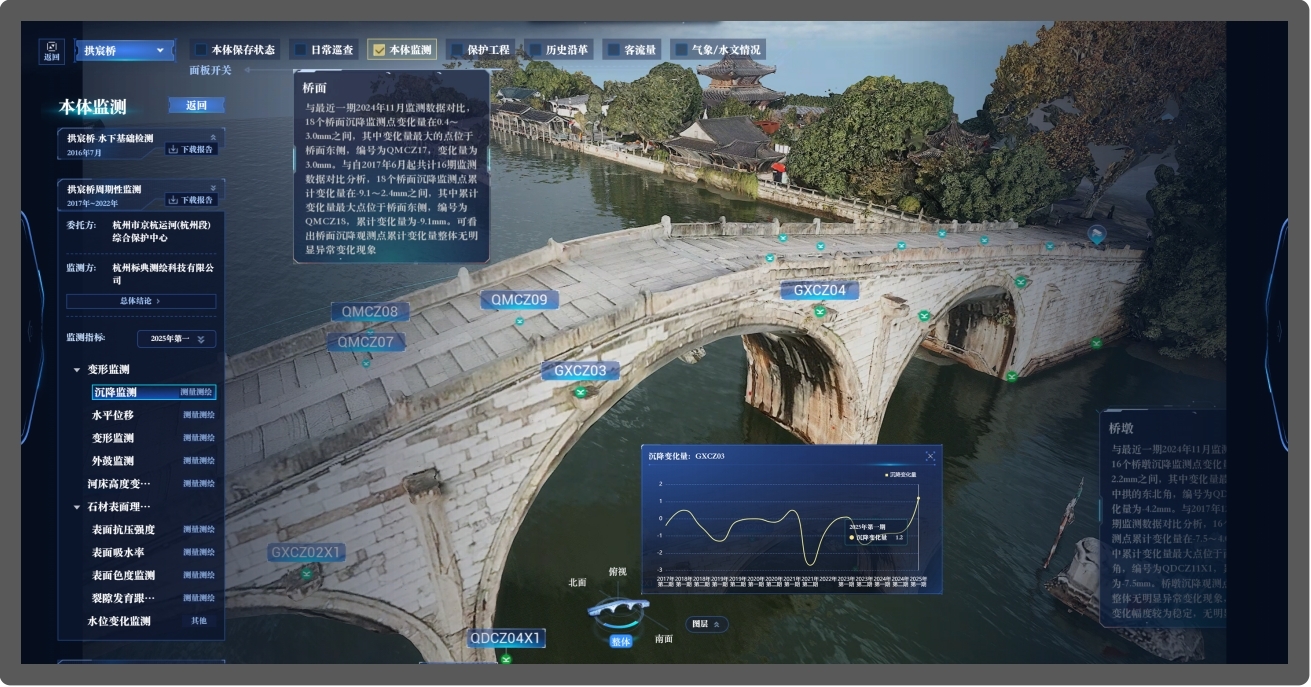Click the 2025年第一期 data point on the chart
The image size is (1311, 687).
(x=918, y=499)
